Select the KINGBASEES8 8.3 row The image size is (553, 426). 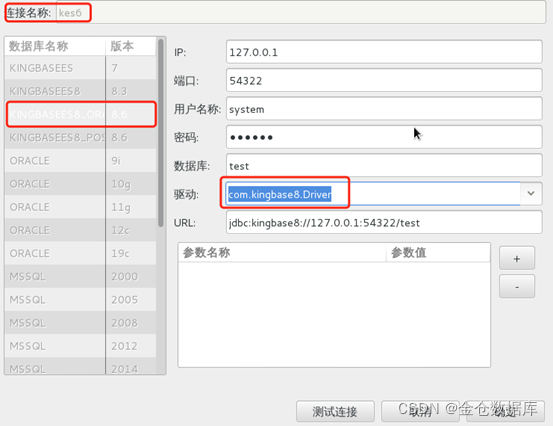click(x=80, y=91)
